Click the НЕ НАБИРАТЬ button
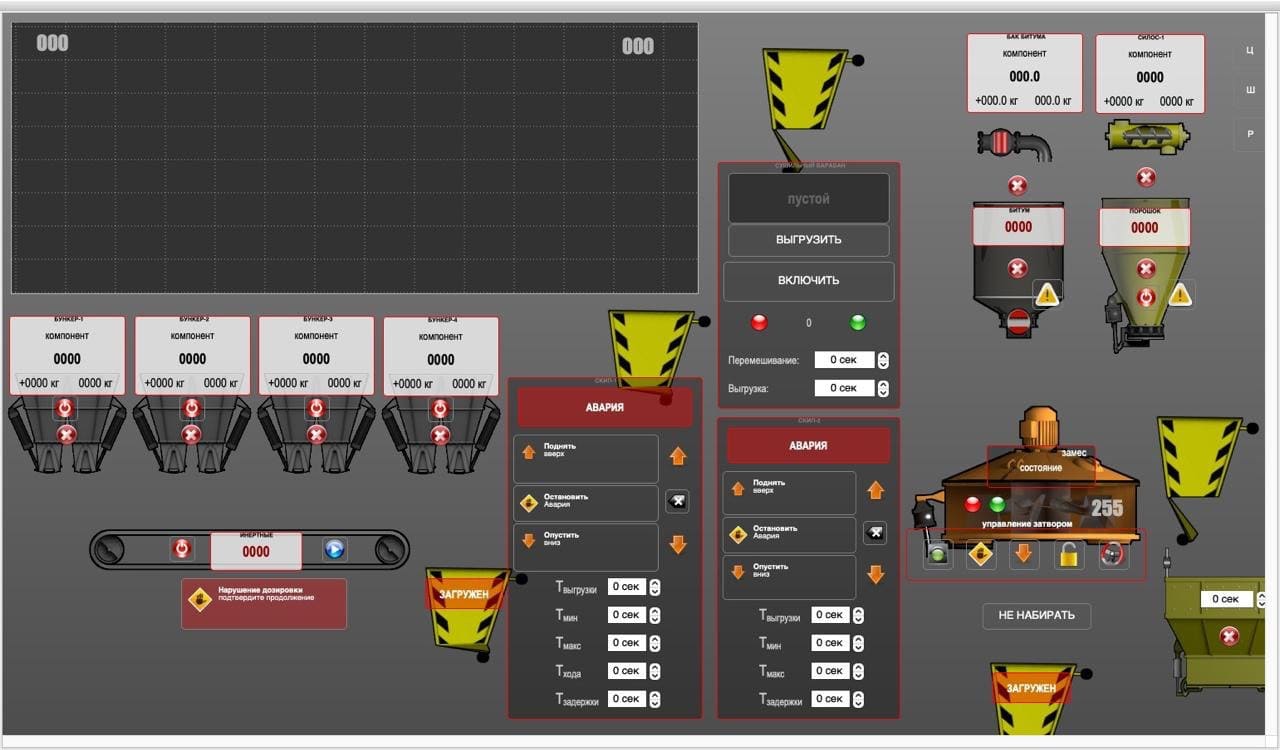1280x750 pixels. pyautogui.click(x=1035, y=616)
